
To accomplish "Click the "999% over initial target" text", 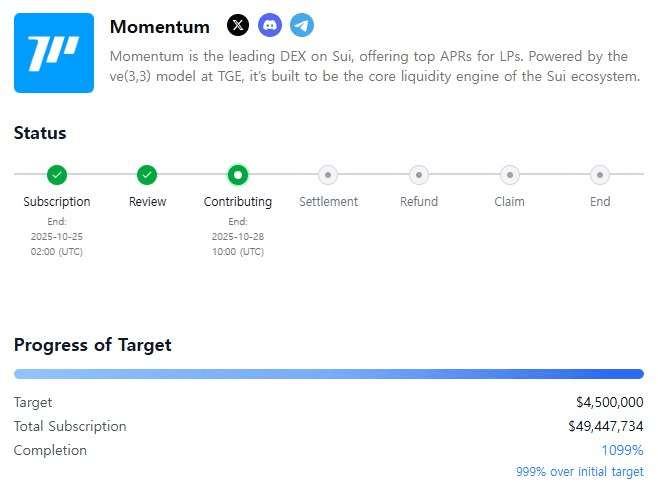I will pos(579,472).
